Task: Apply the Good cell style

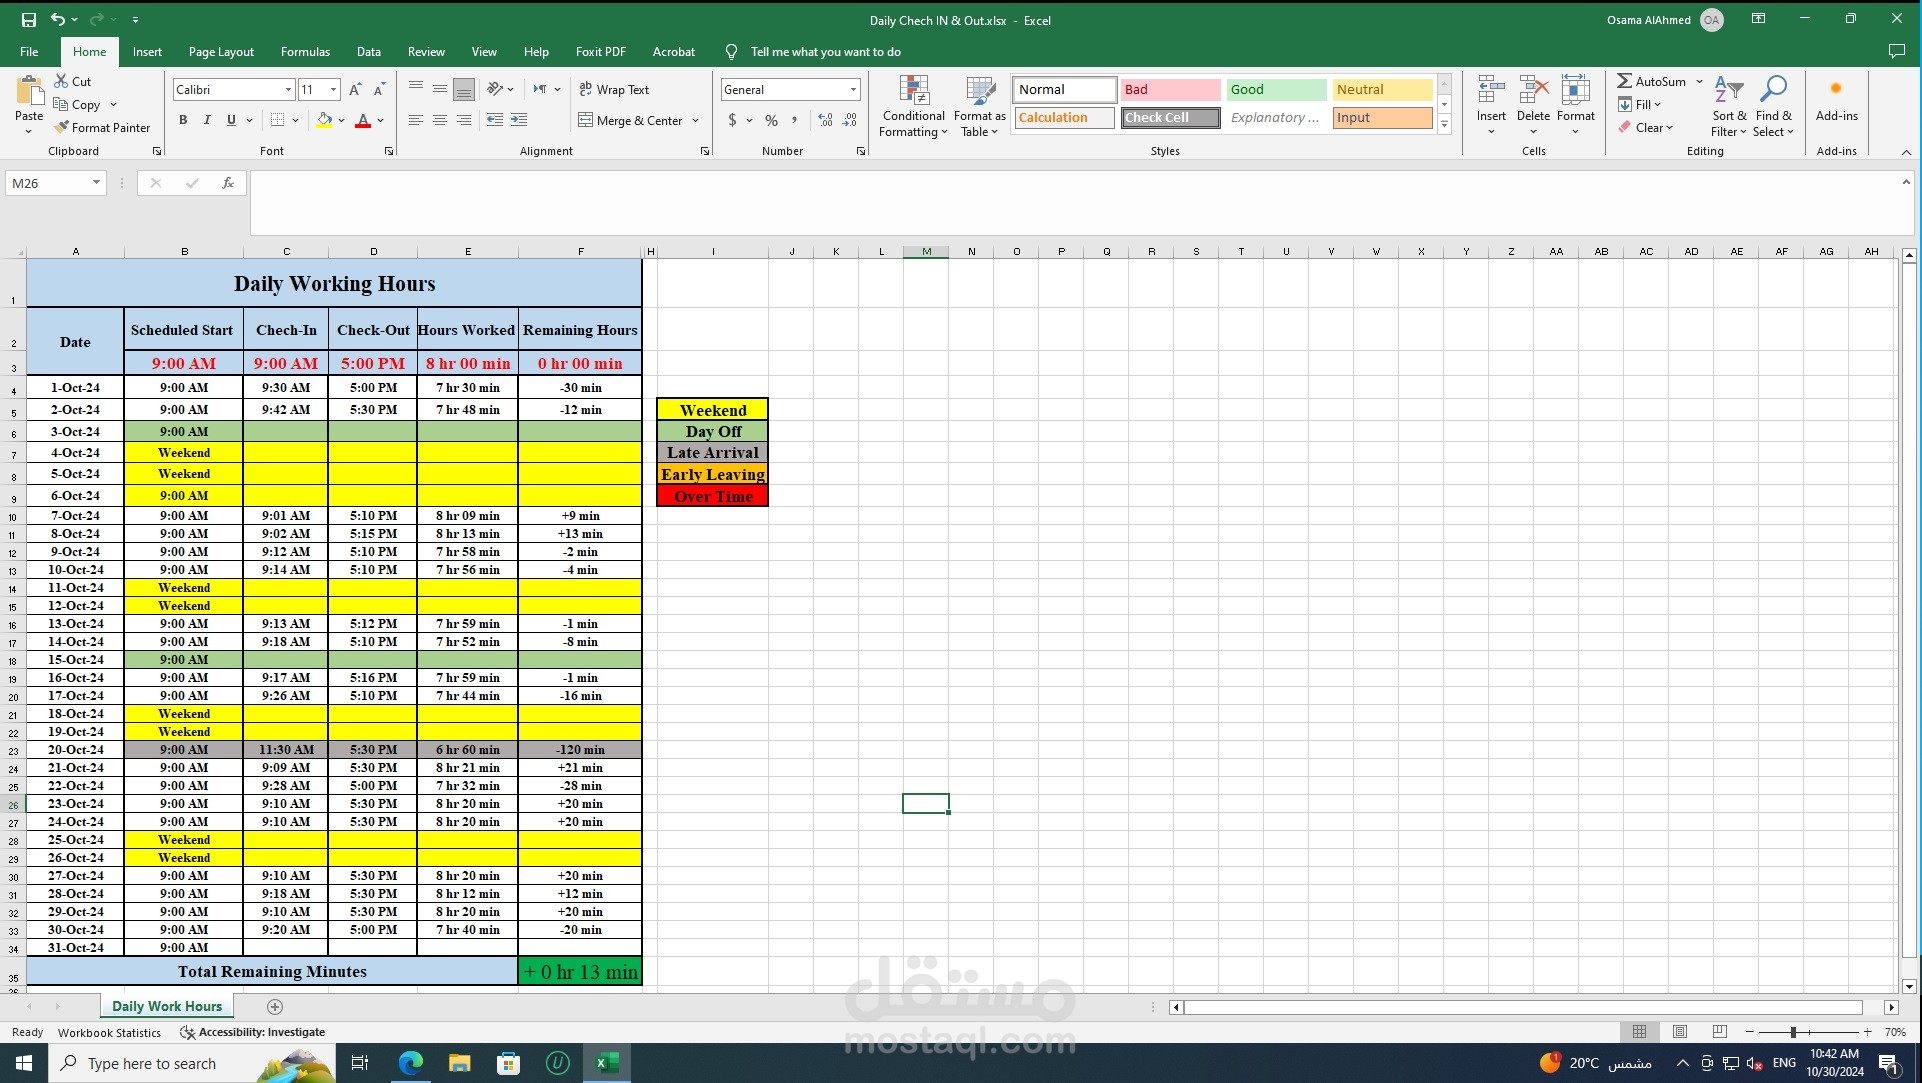Action: [x=1276, y=89]
